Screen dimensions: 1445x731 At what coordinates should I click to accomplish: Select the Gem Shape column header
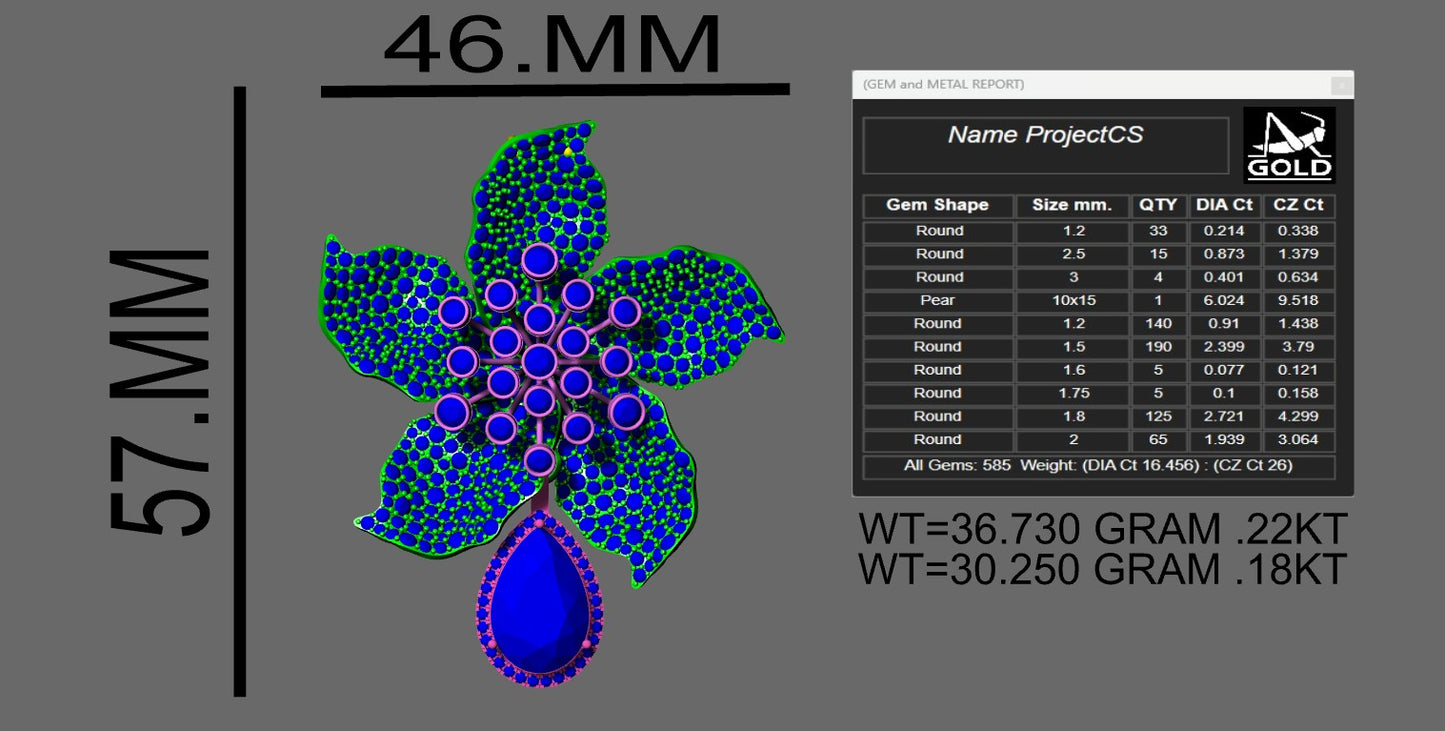point(938,206)
